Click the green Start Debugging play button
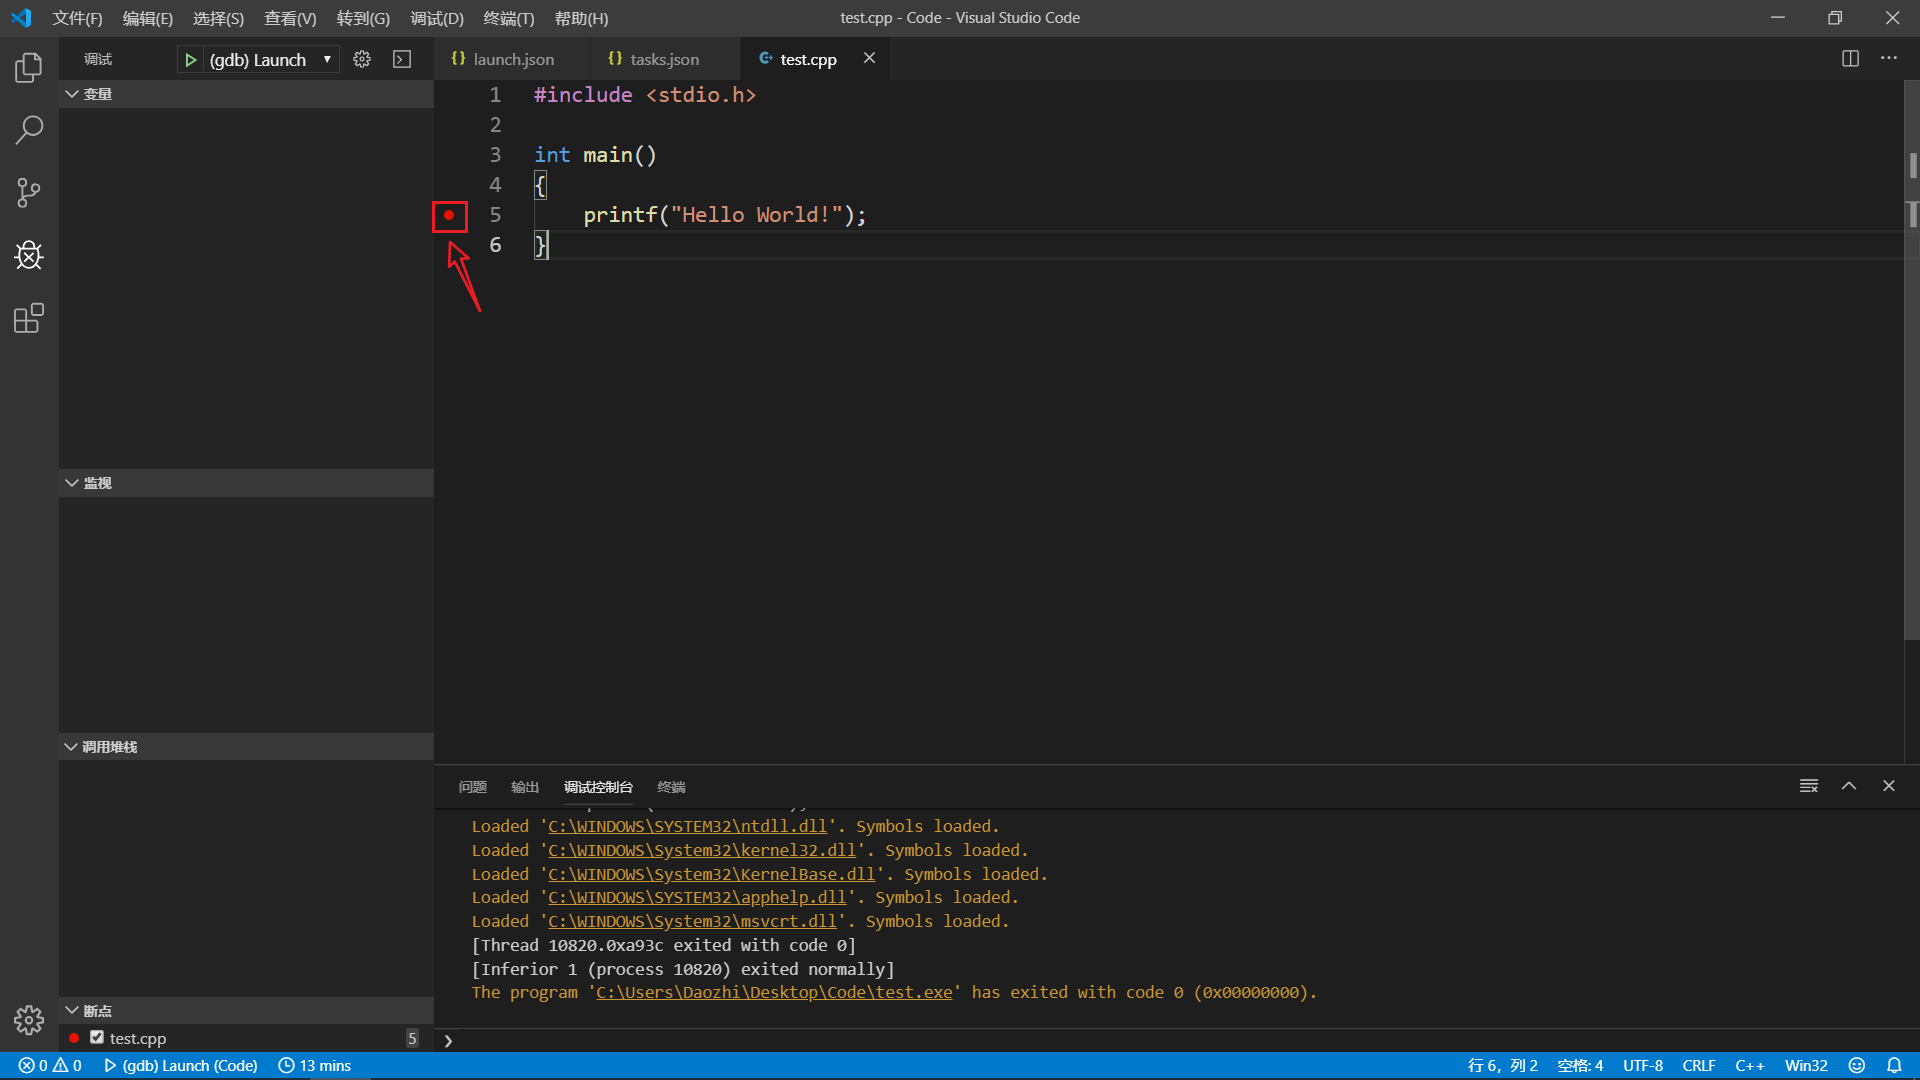Screen dimensions: 1920x1080 click(190, 60)
